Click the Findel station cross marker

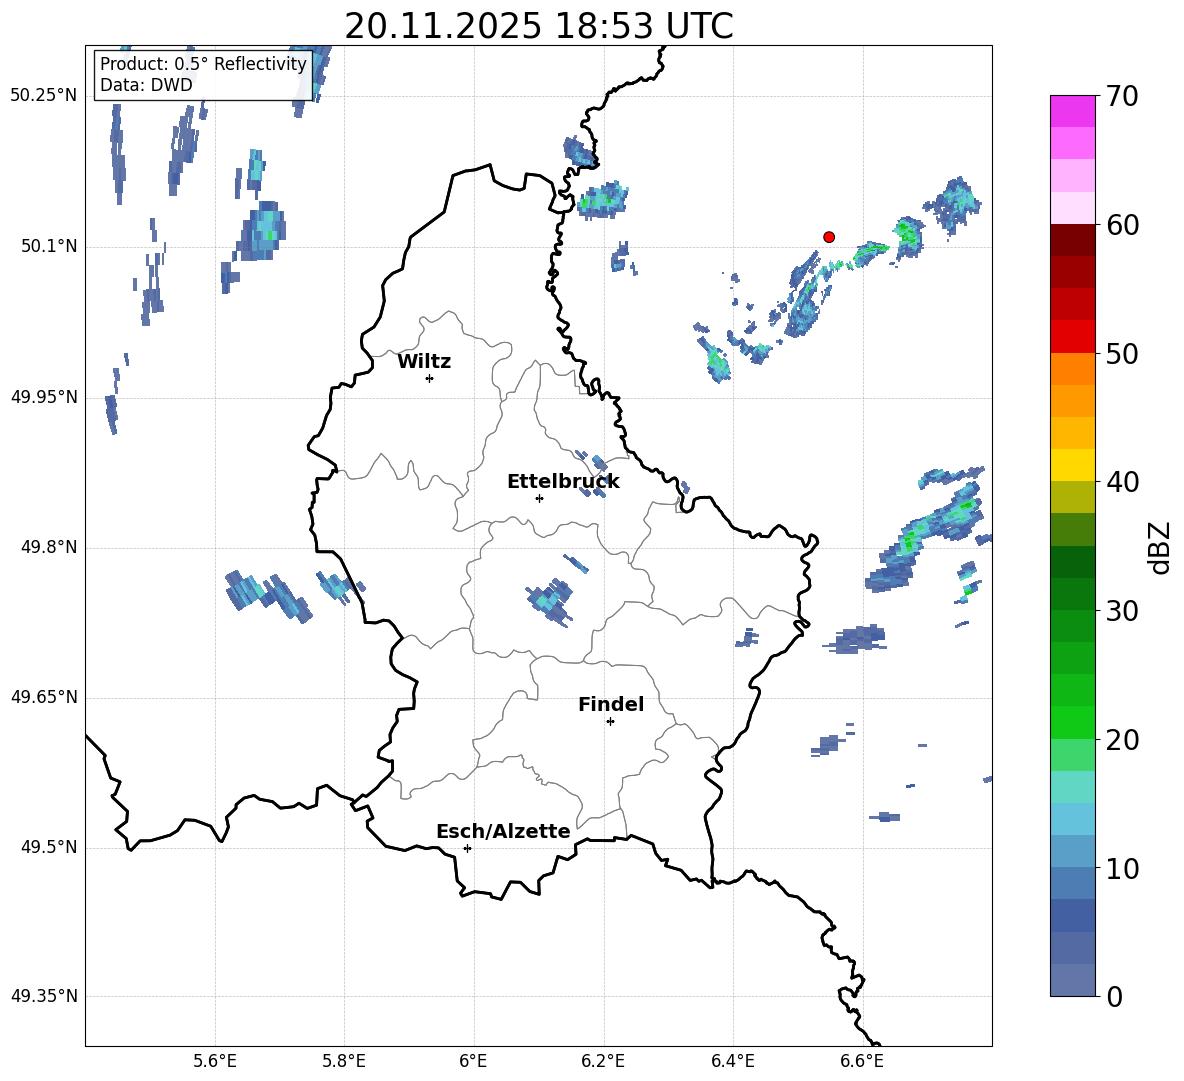610,722
